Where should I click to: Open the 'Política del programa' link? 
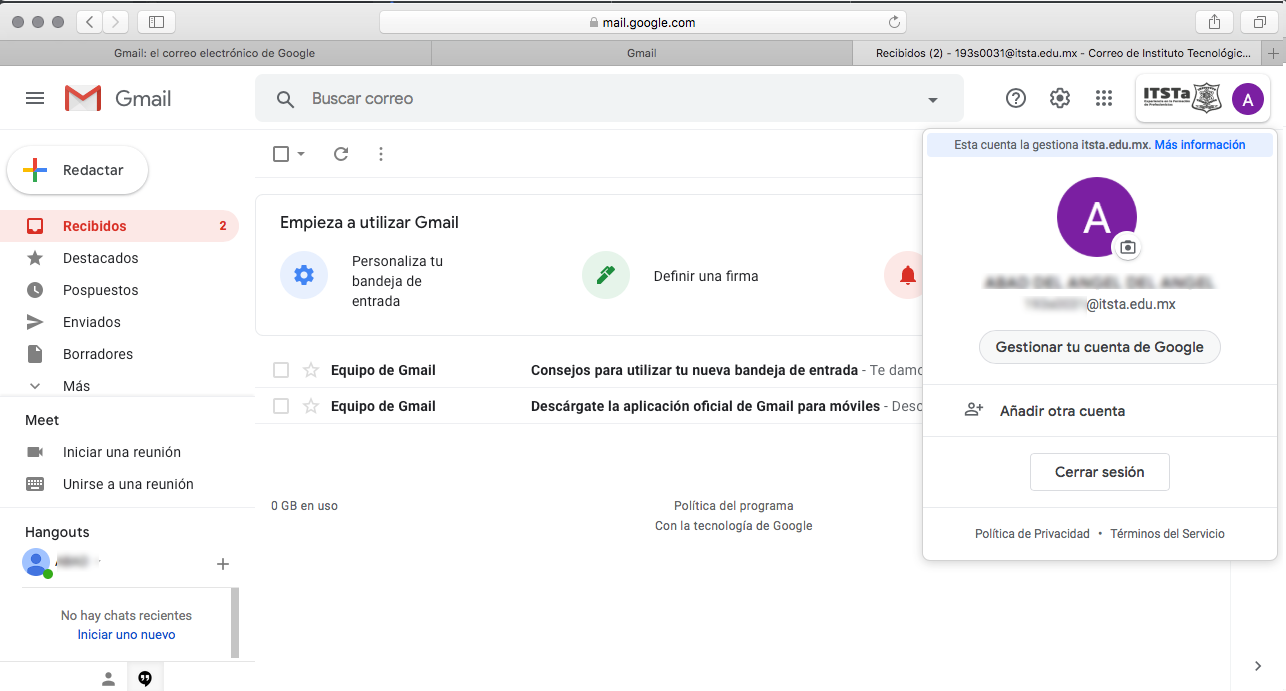pyautogui.click(x=734, y=506)
